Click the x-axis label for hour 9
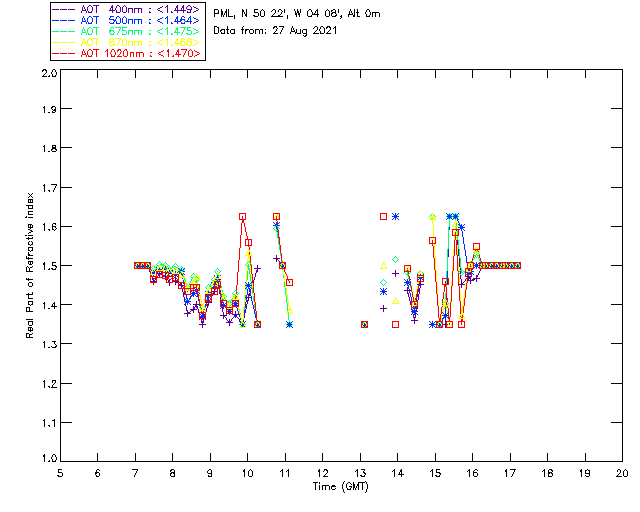 (x=210, y=473)
